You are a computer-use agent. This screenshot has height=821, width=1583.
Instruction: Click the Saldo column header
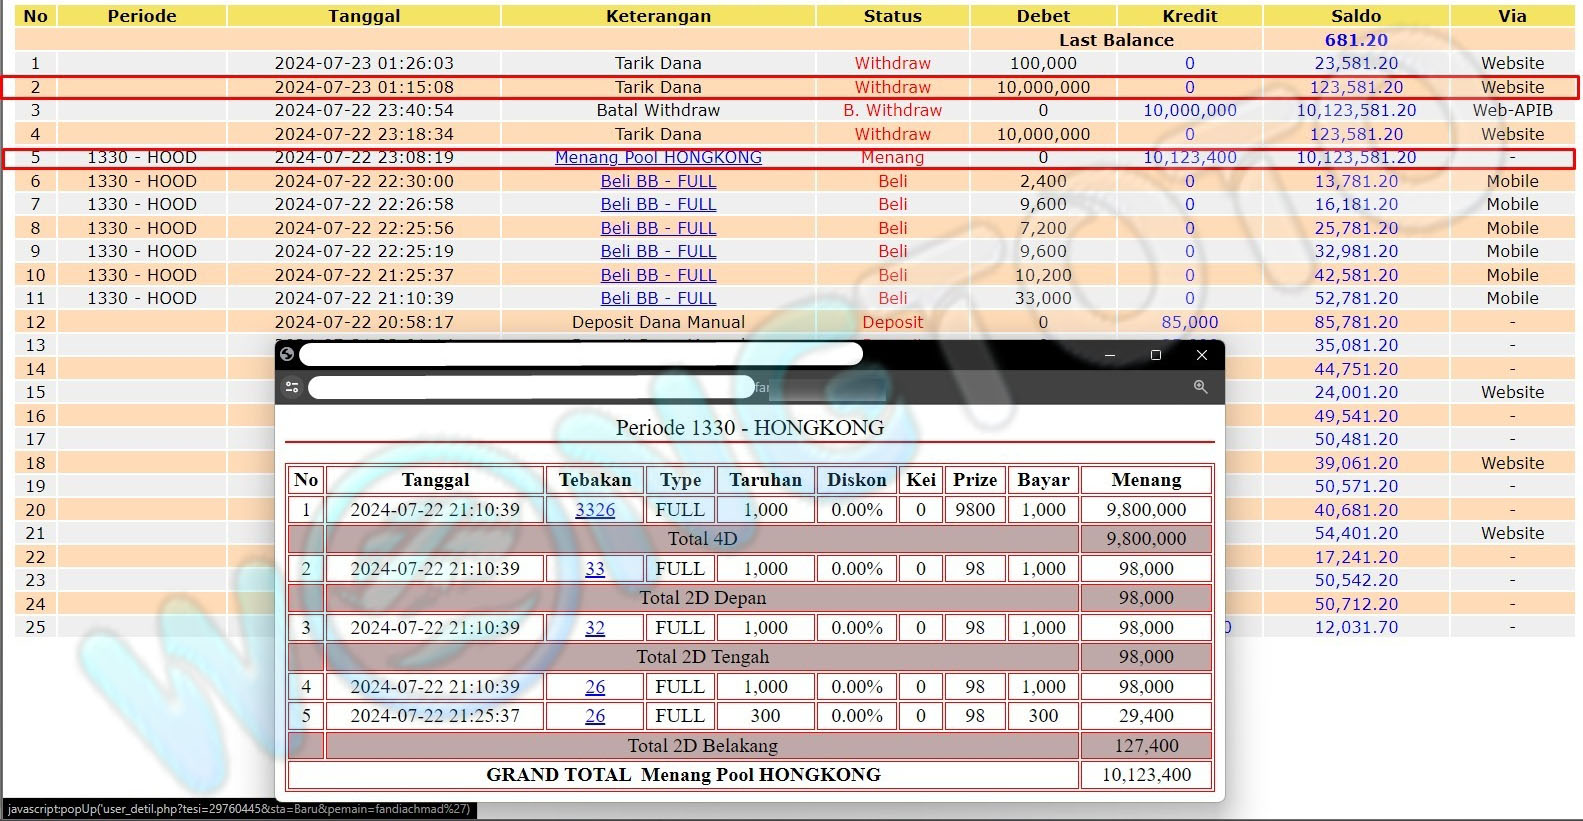pos(1355,16)
